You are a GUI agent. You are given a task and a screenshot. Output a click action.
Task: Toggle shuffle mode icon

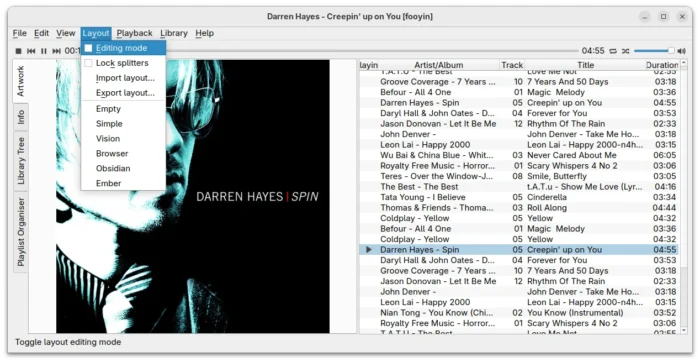click(625, 51)
